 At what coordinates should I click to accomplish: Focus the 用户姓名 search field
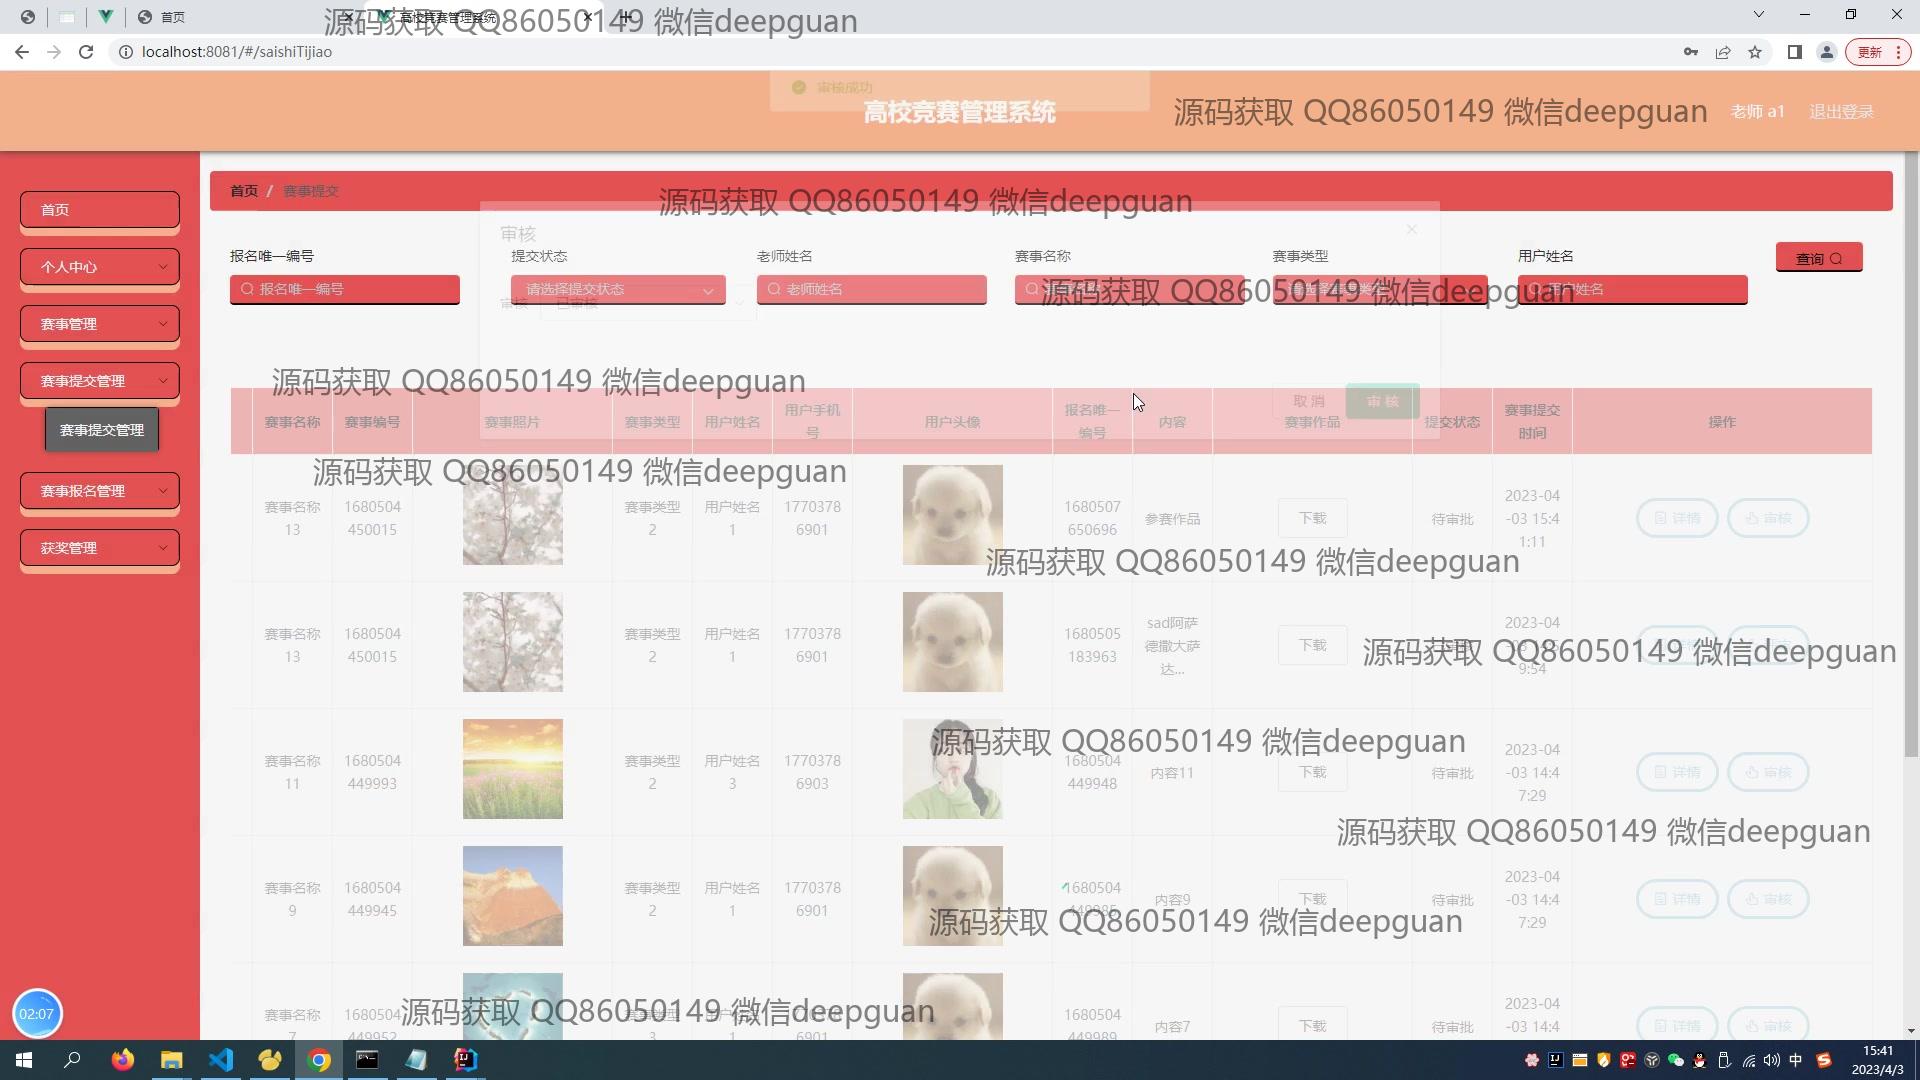1633,289
